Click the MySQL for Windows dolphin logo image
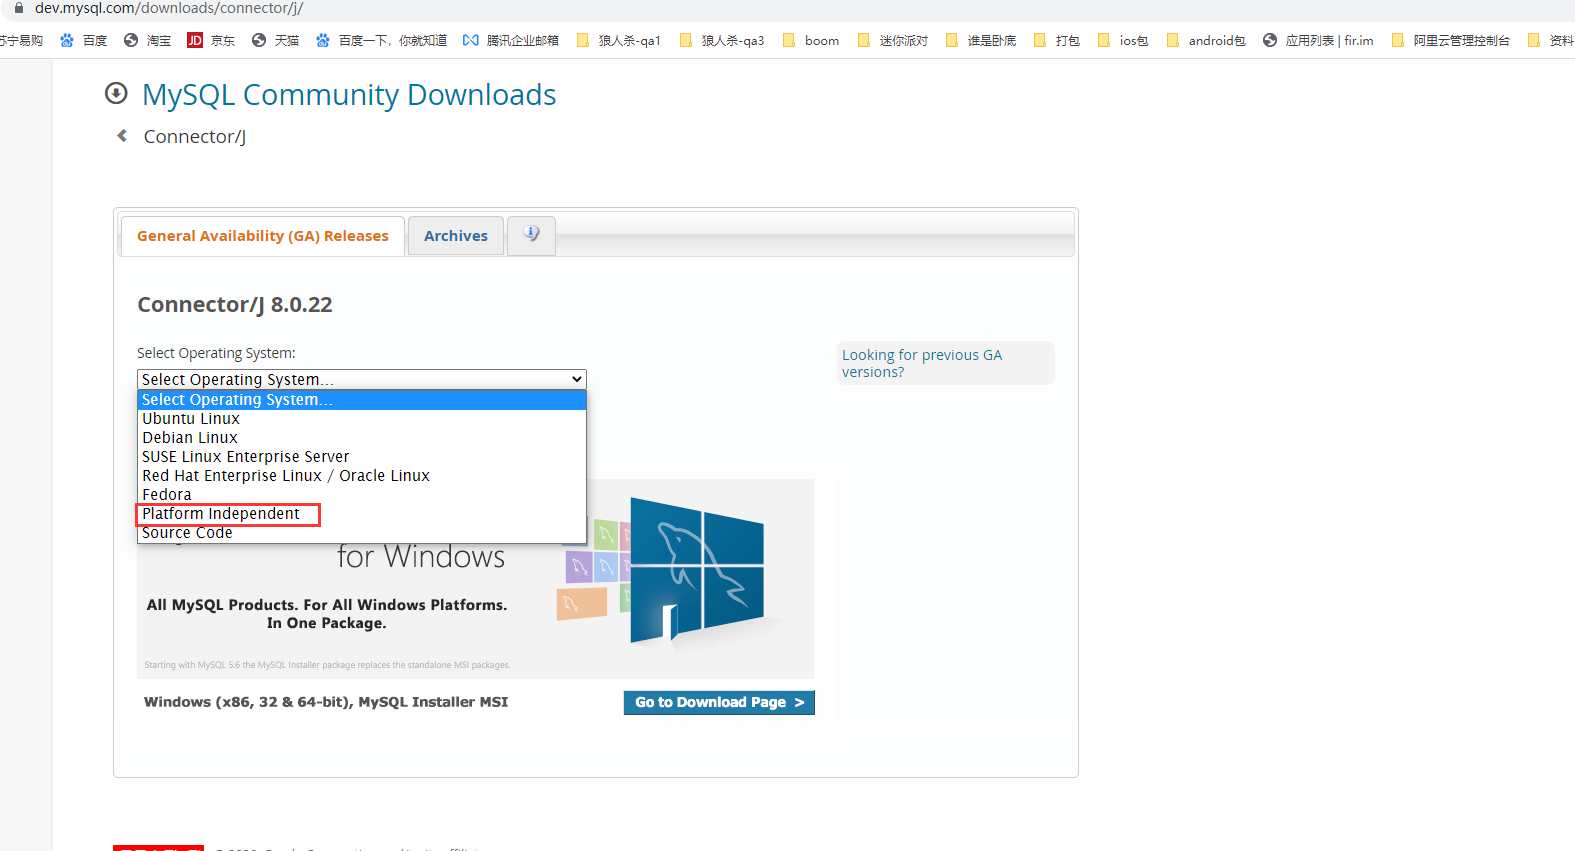The width and height of the screenshot is (1575, 851). pyautogui.click(x=697, y=570)
